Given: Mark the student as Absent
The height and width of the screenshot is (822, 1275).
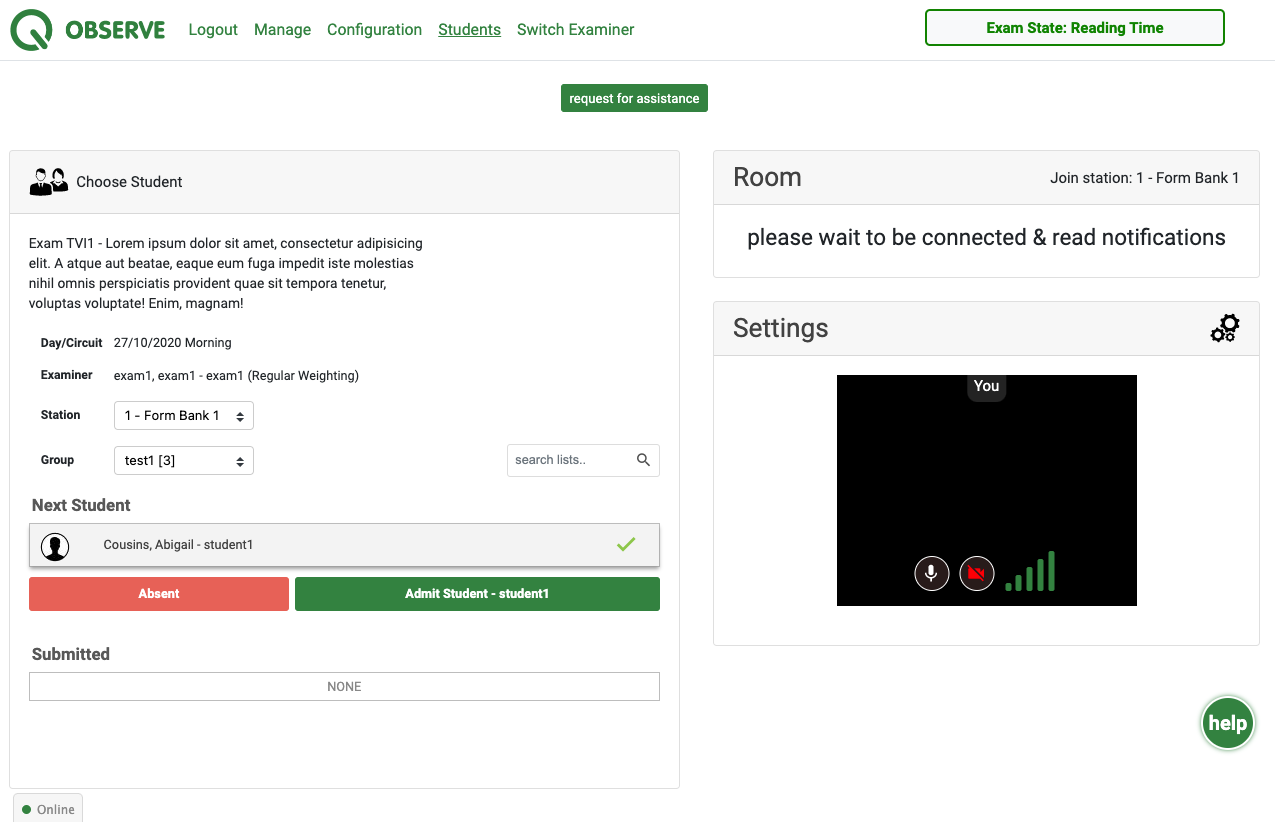Looking at the screenshot, I should tap(159, 594).
